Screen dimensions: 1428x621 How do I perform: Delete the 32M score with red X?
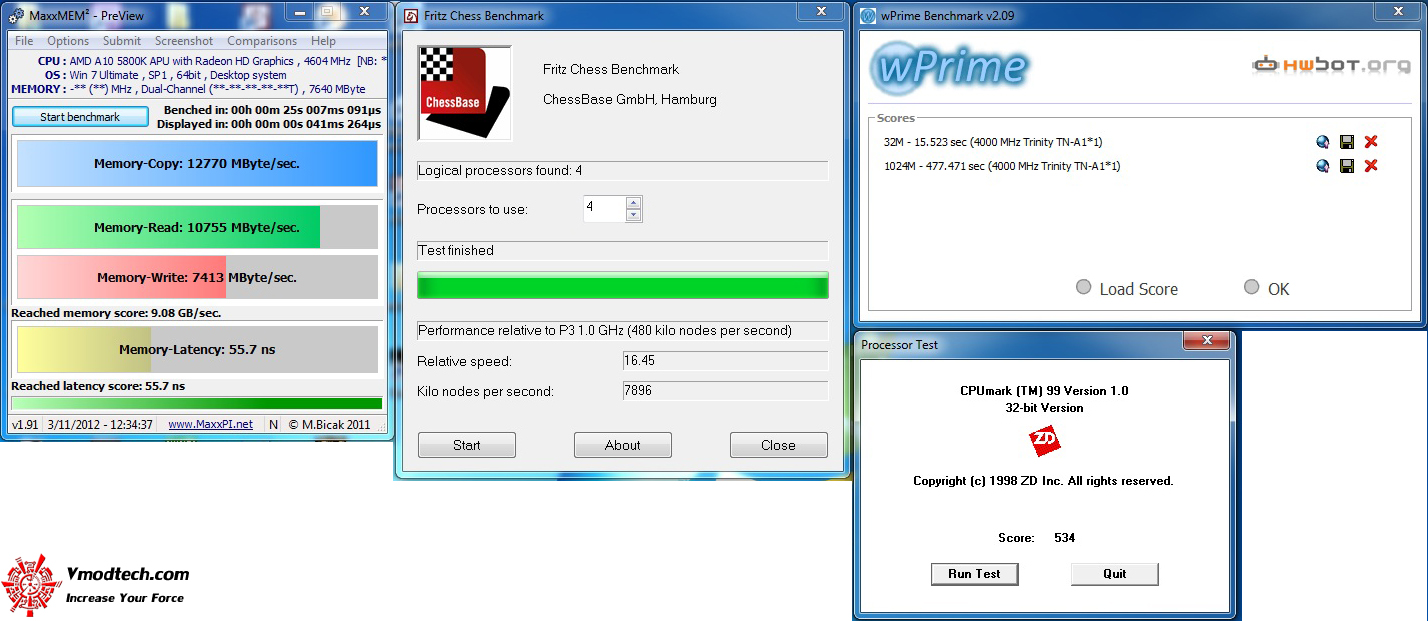(1371, 142)
